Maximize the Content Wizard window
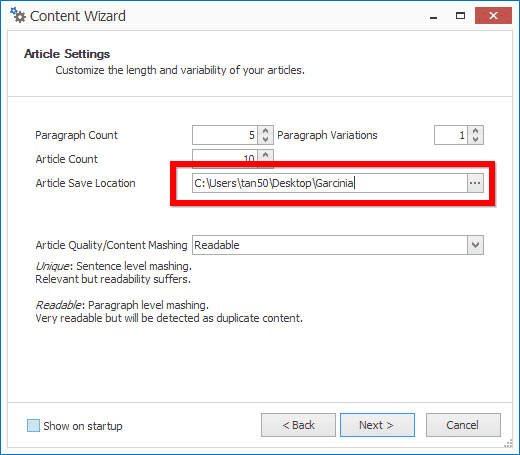This screenshot has width=520, height=455. coord(460,16)
